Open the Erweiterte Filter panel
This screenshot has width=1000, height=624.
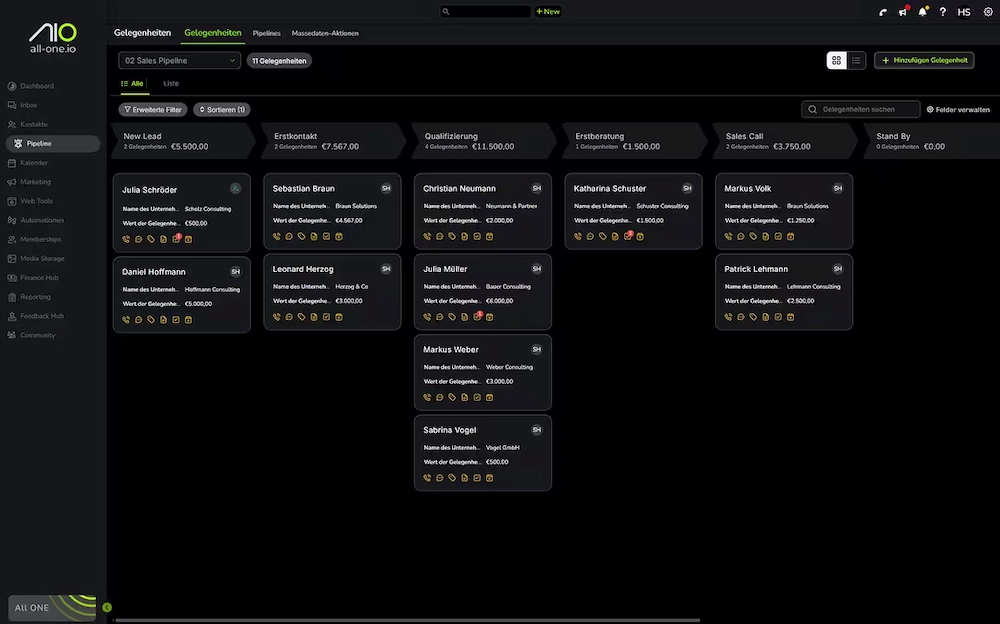pos(153,110)
